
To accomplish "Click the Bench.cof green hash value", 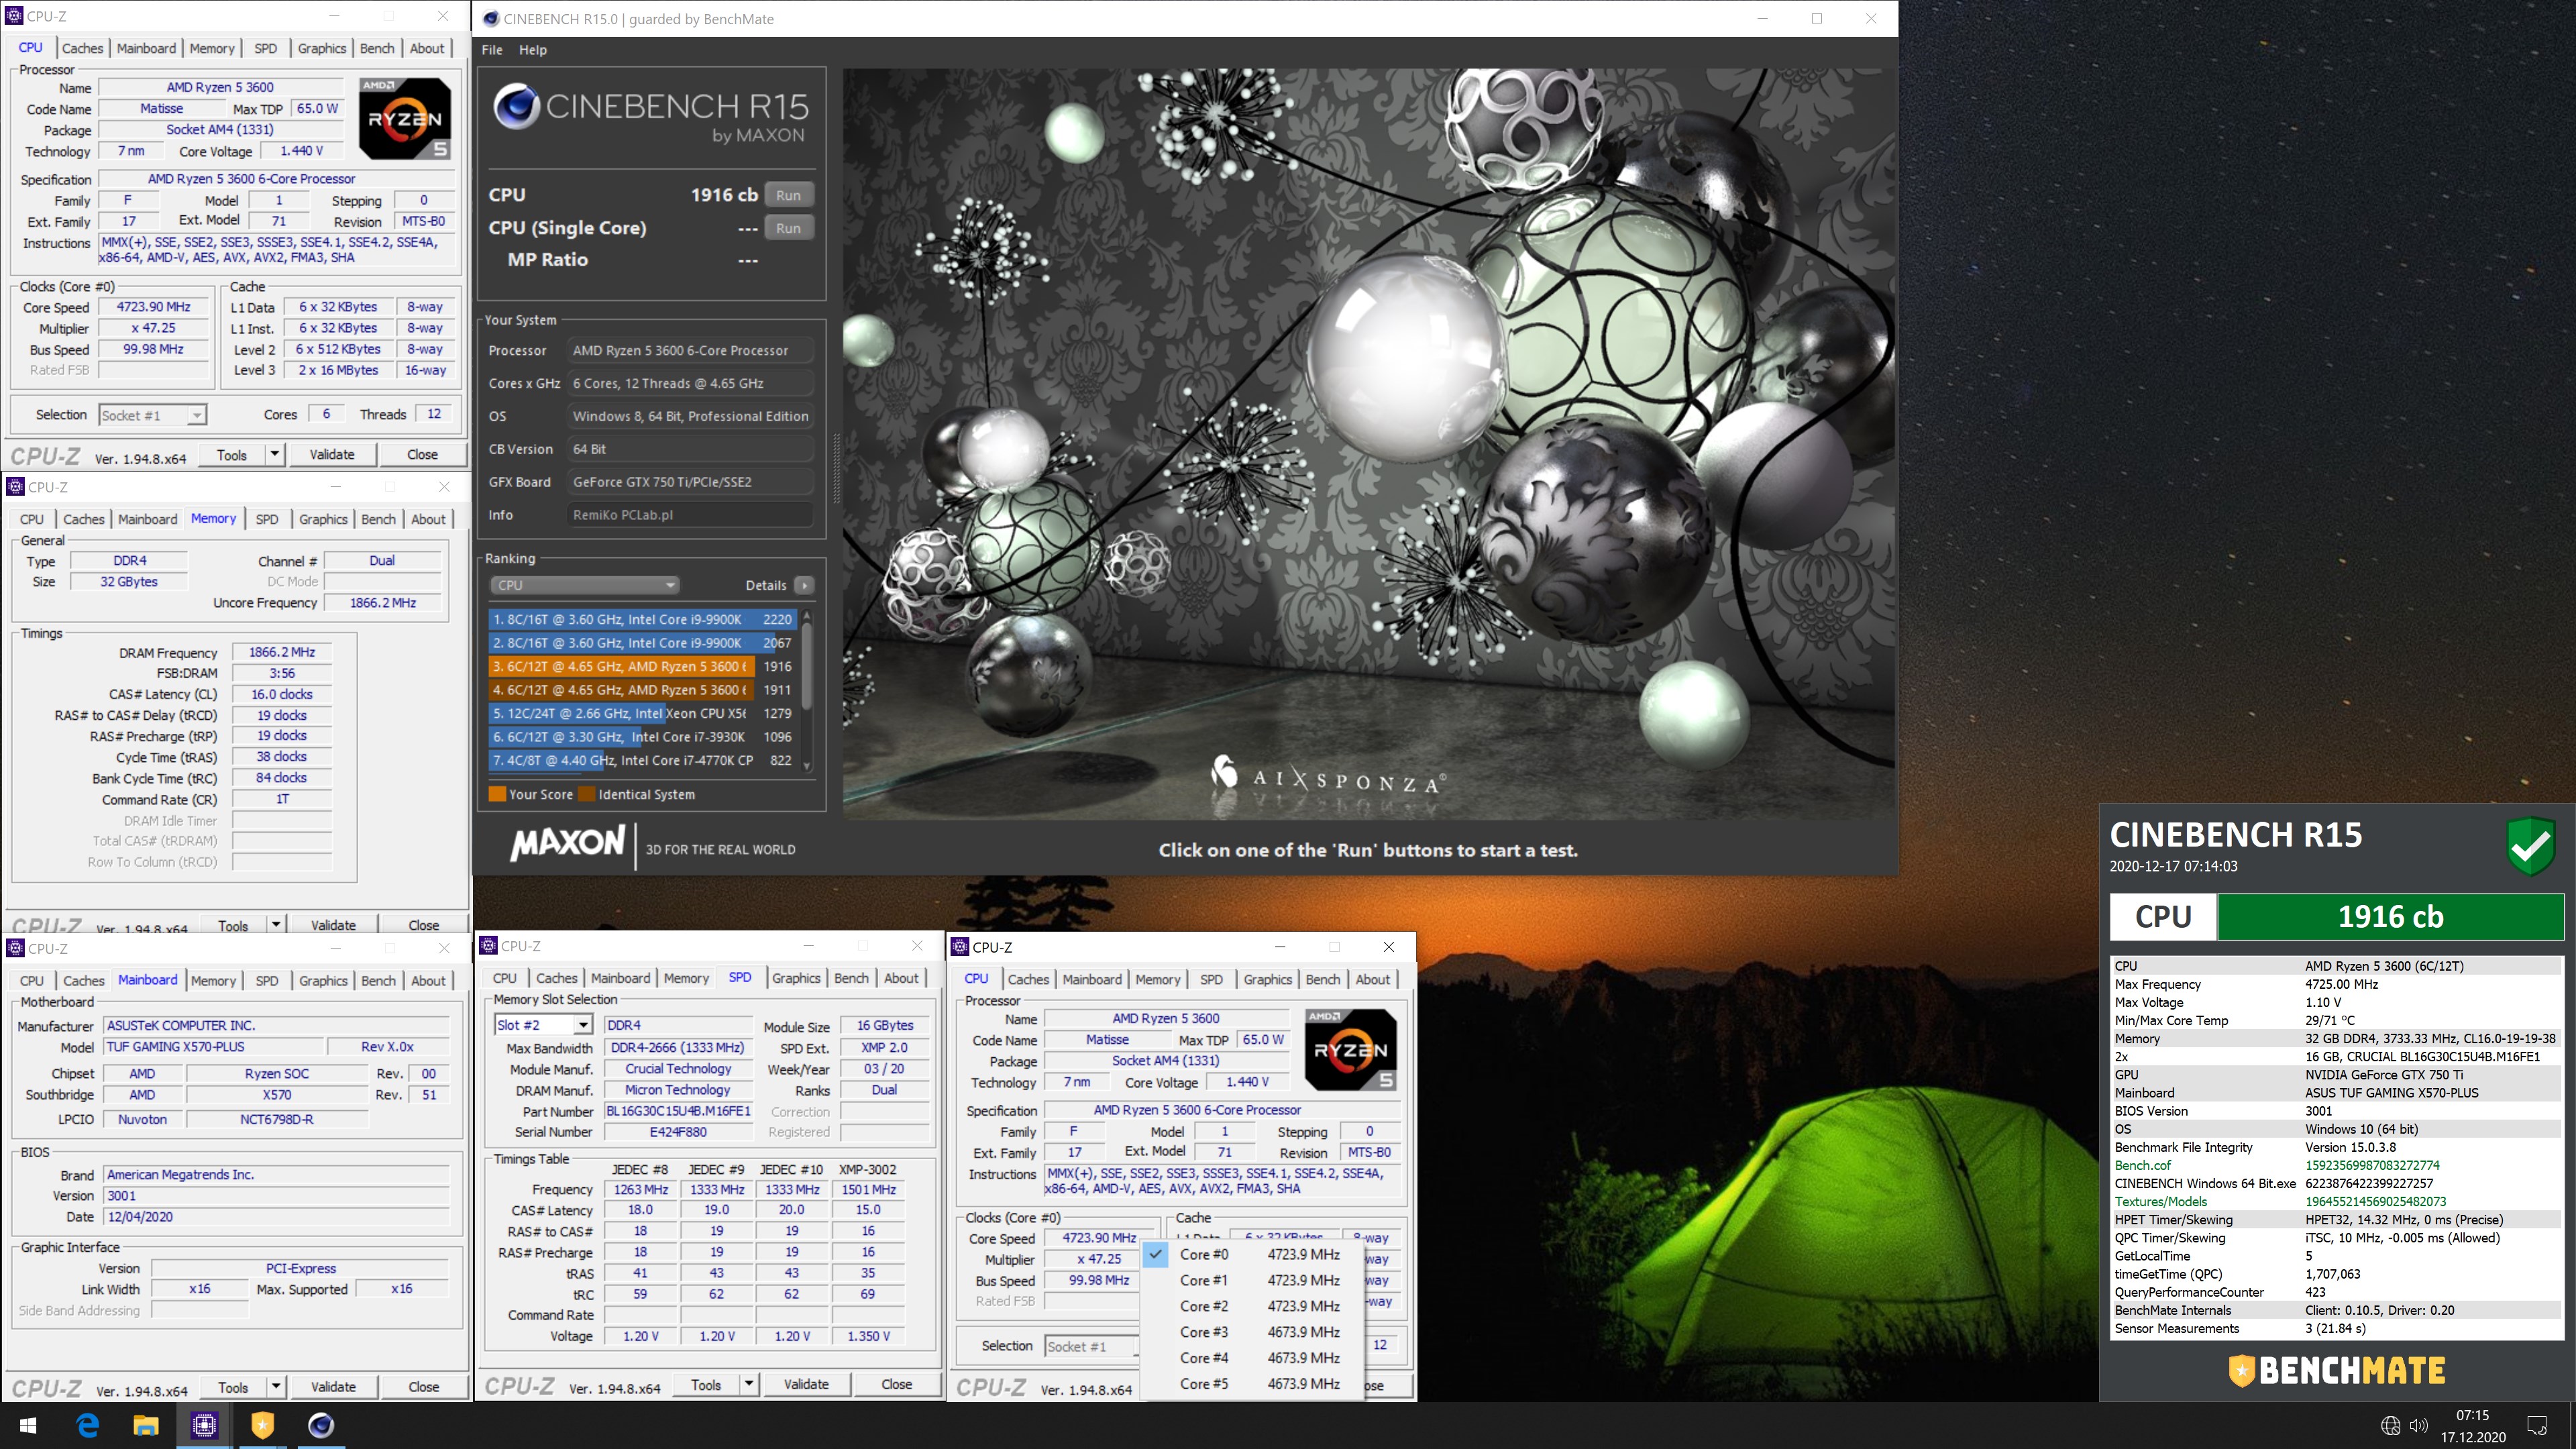I will click(x=2372, y=1165).
